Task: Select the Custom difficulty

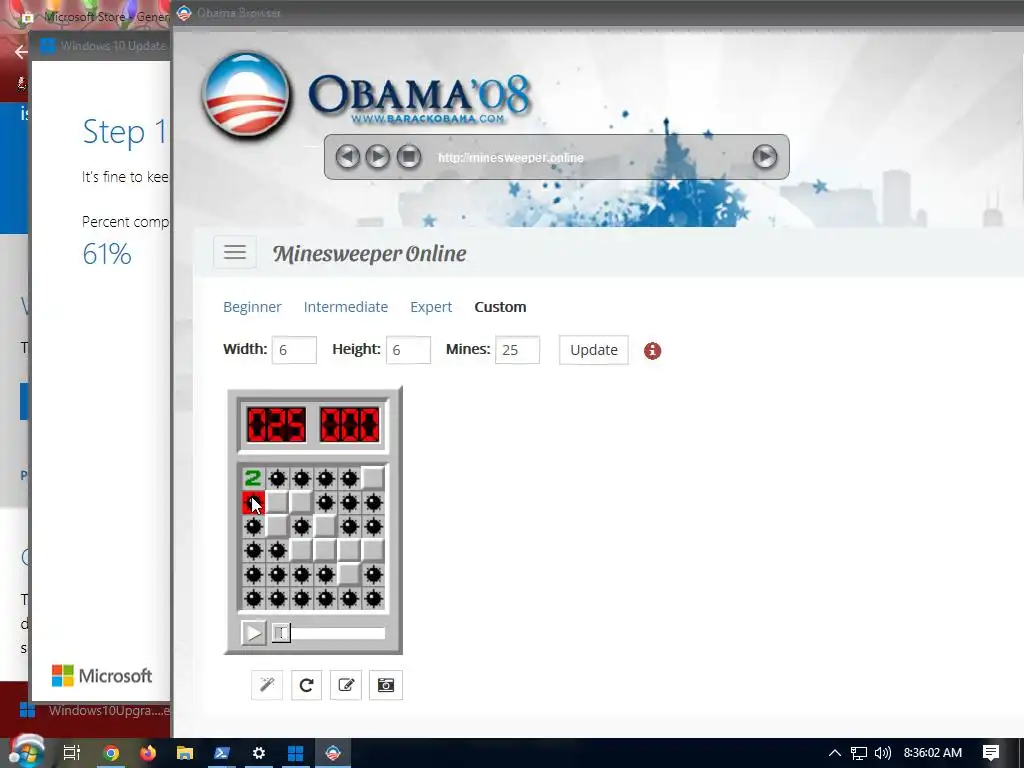Action: [500, 307]
